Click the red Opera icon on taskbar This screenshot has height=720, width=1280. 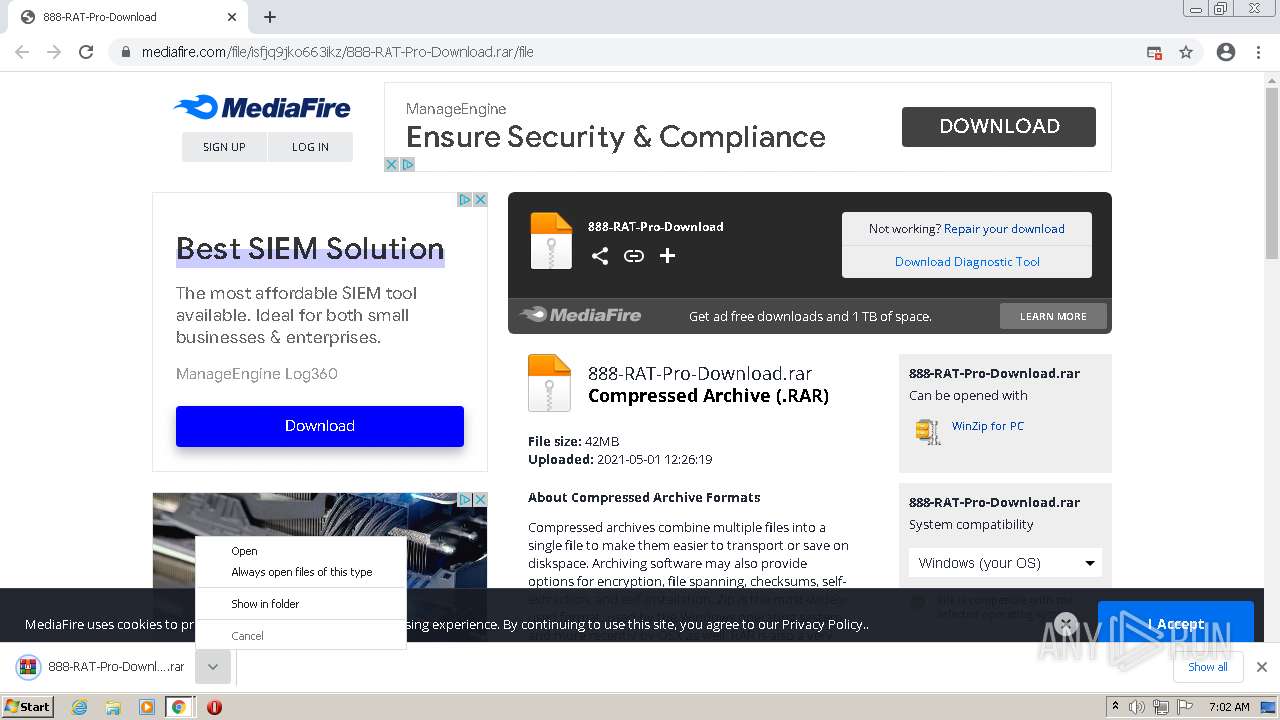pyautogui.click(x=214, y=707)
